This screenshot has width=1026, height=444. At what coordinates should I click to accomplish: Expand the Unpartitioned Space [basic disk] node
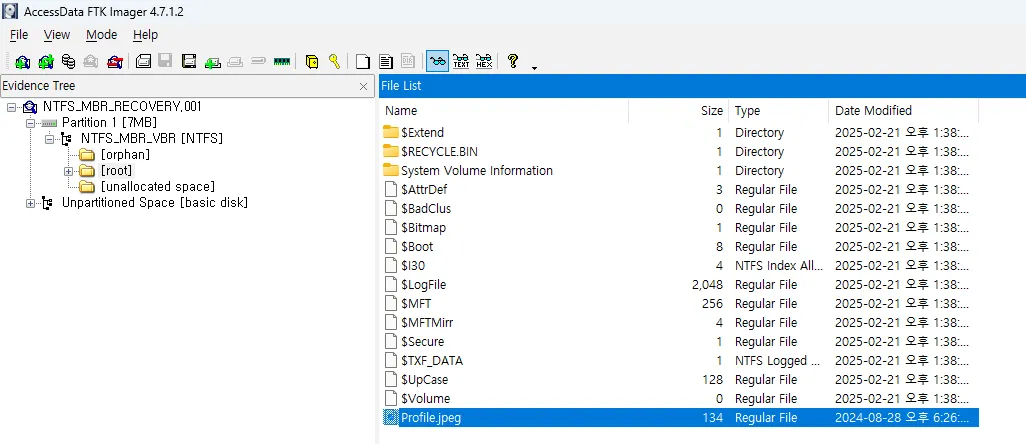30,203
